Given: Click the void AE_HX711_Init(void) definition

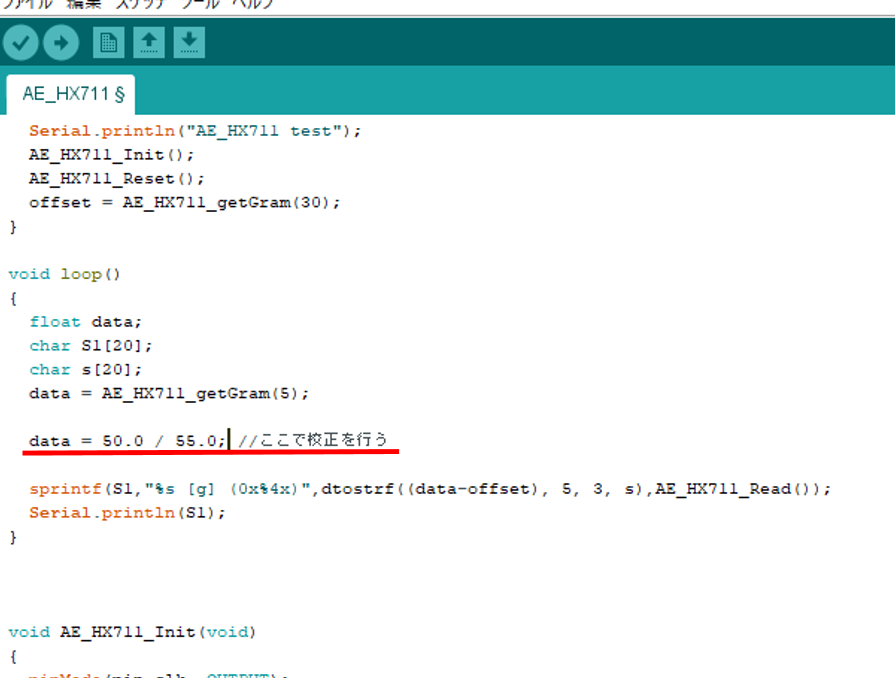Looking at the screenshot, I should coord(132,633).
